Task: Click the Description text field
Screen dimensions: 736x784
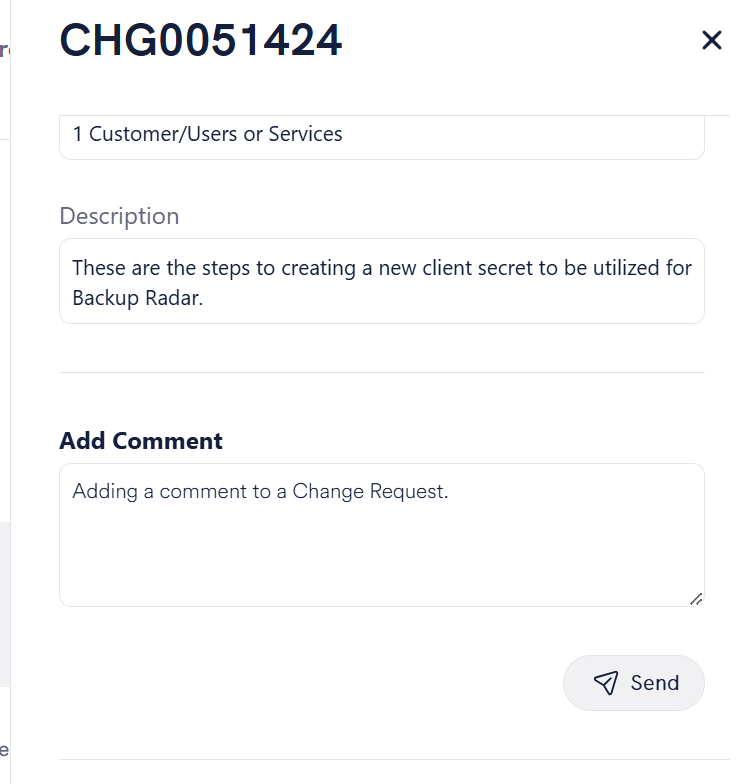Action: click(x=382, y=281)
